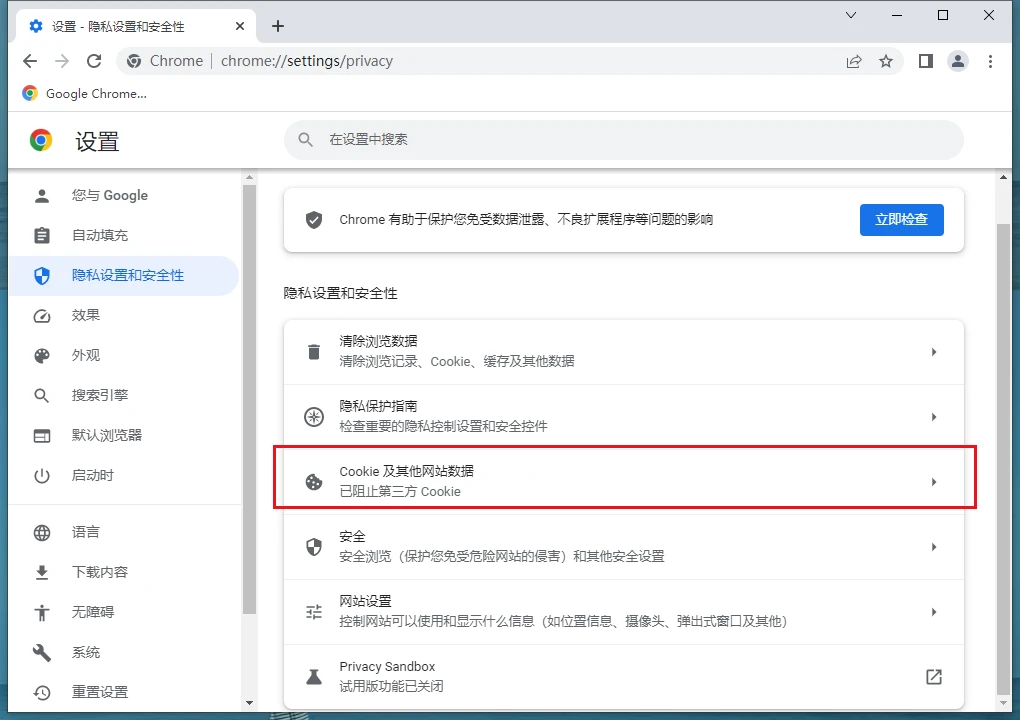Click the cookie icon
This screenshot has height=720, width=1020.
[x=314, y=482]
